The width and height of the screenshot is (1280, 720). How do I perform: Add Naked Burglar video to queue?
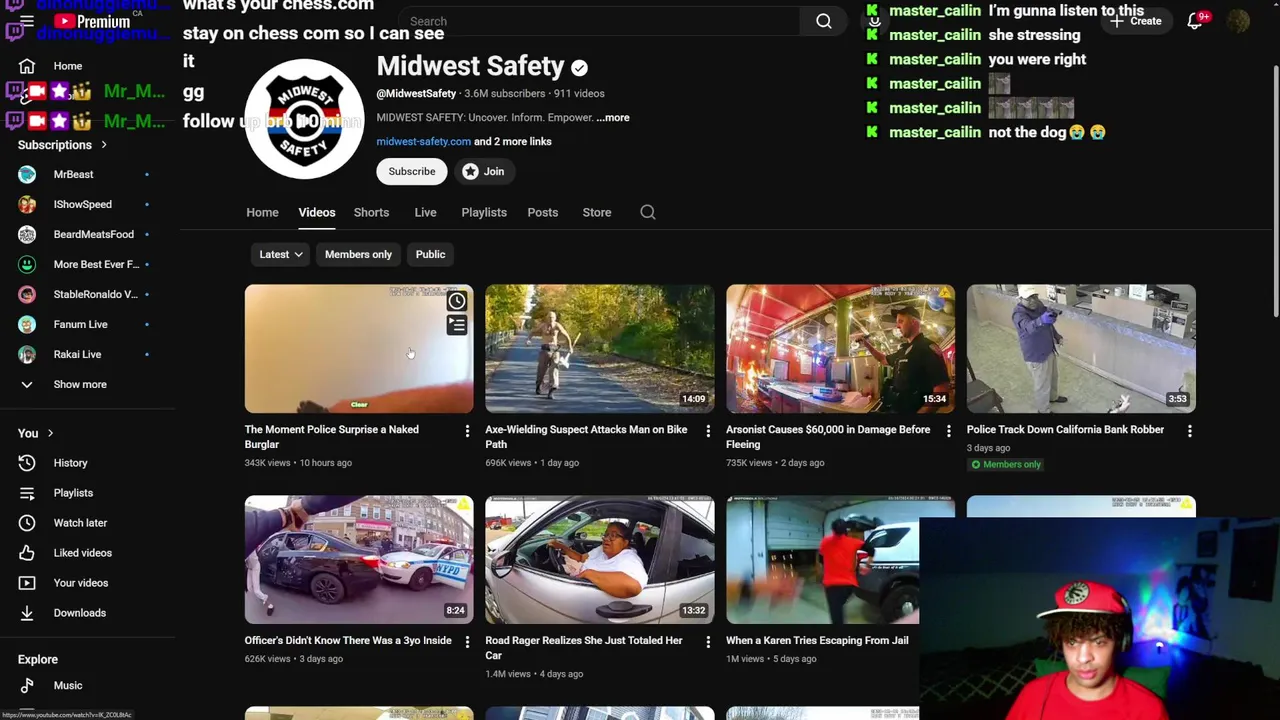click(457, 326)
